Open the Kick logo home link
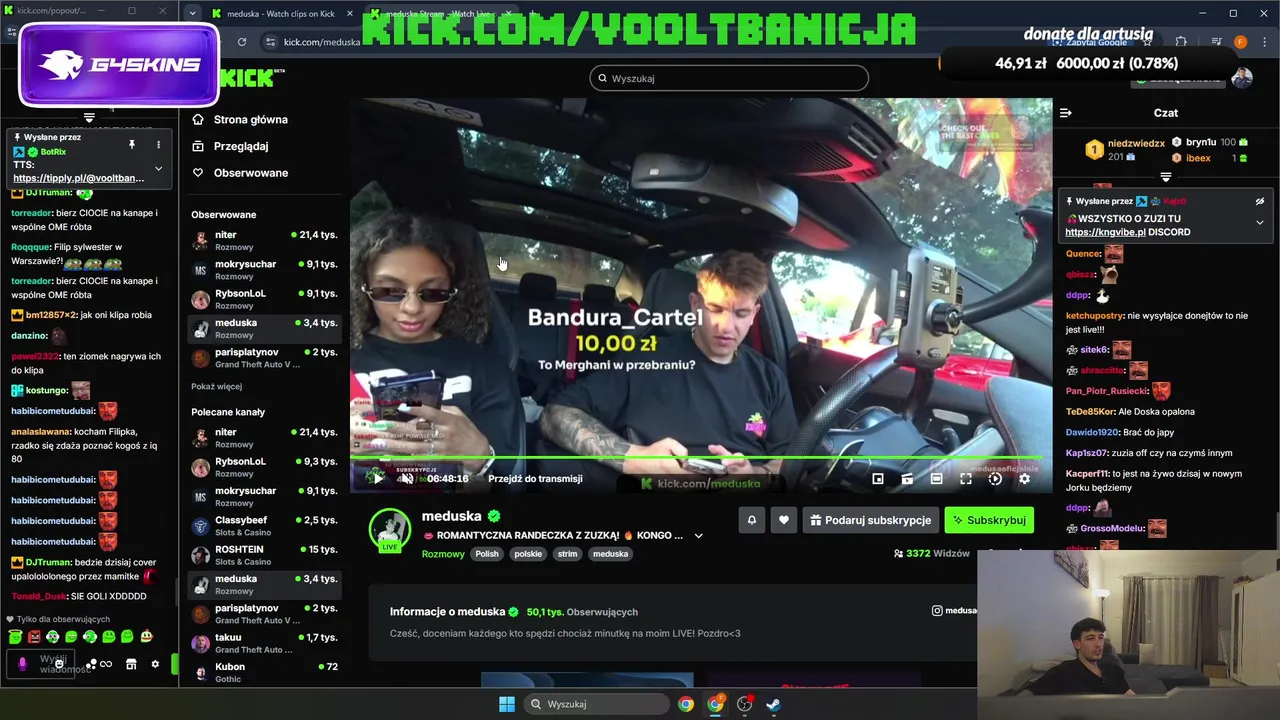The width and height of the screenshot is (1280, 720). click(x=247, y=78)
